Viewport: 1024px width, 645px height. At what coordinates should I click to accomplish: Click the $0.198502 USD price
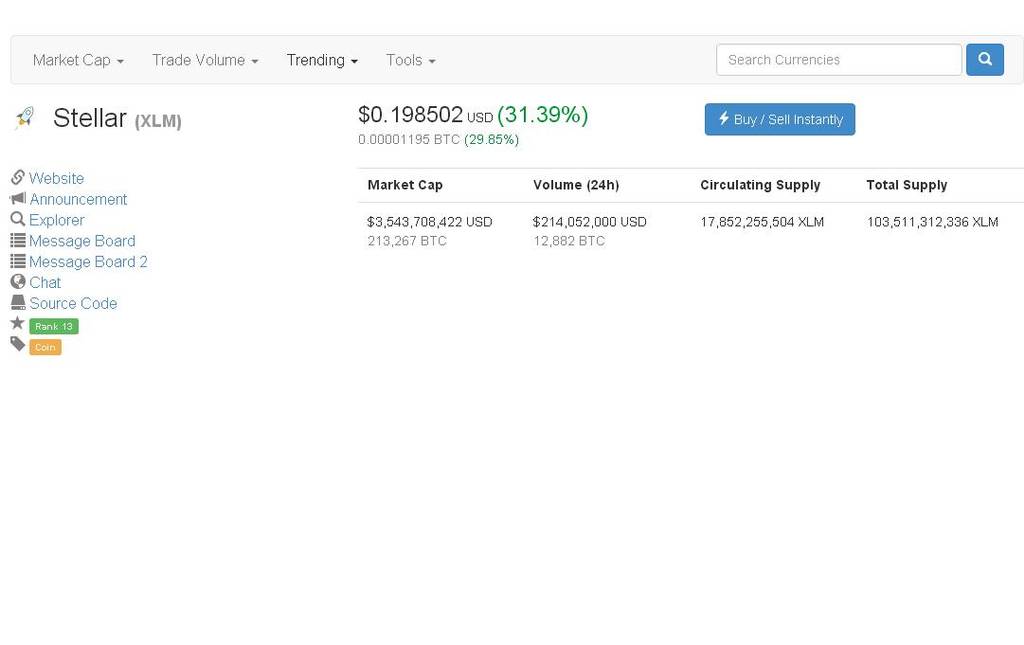425,115
